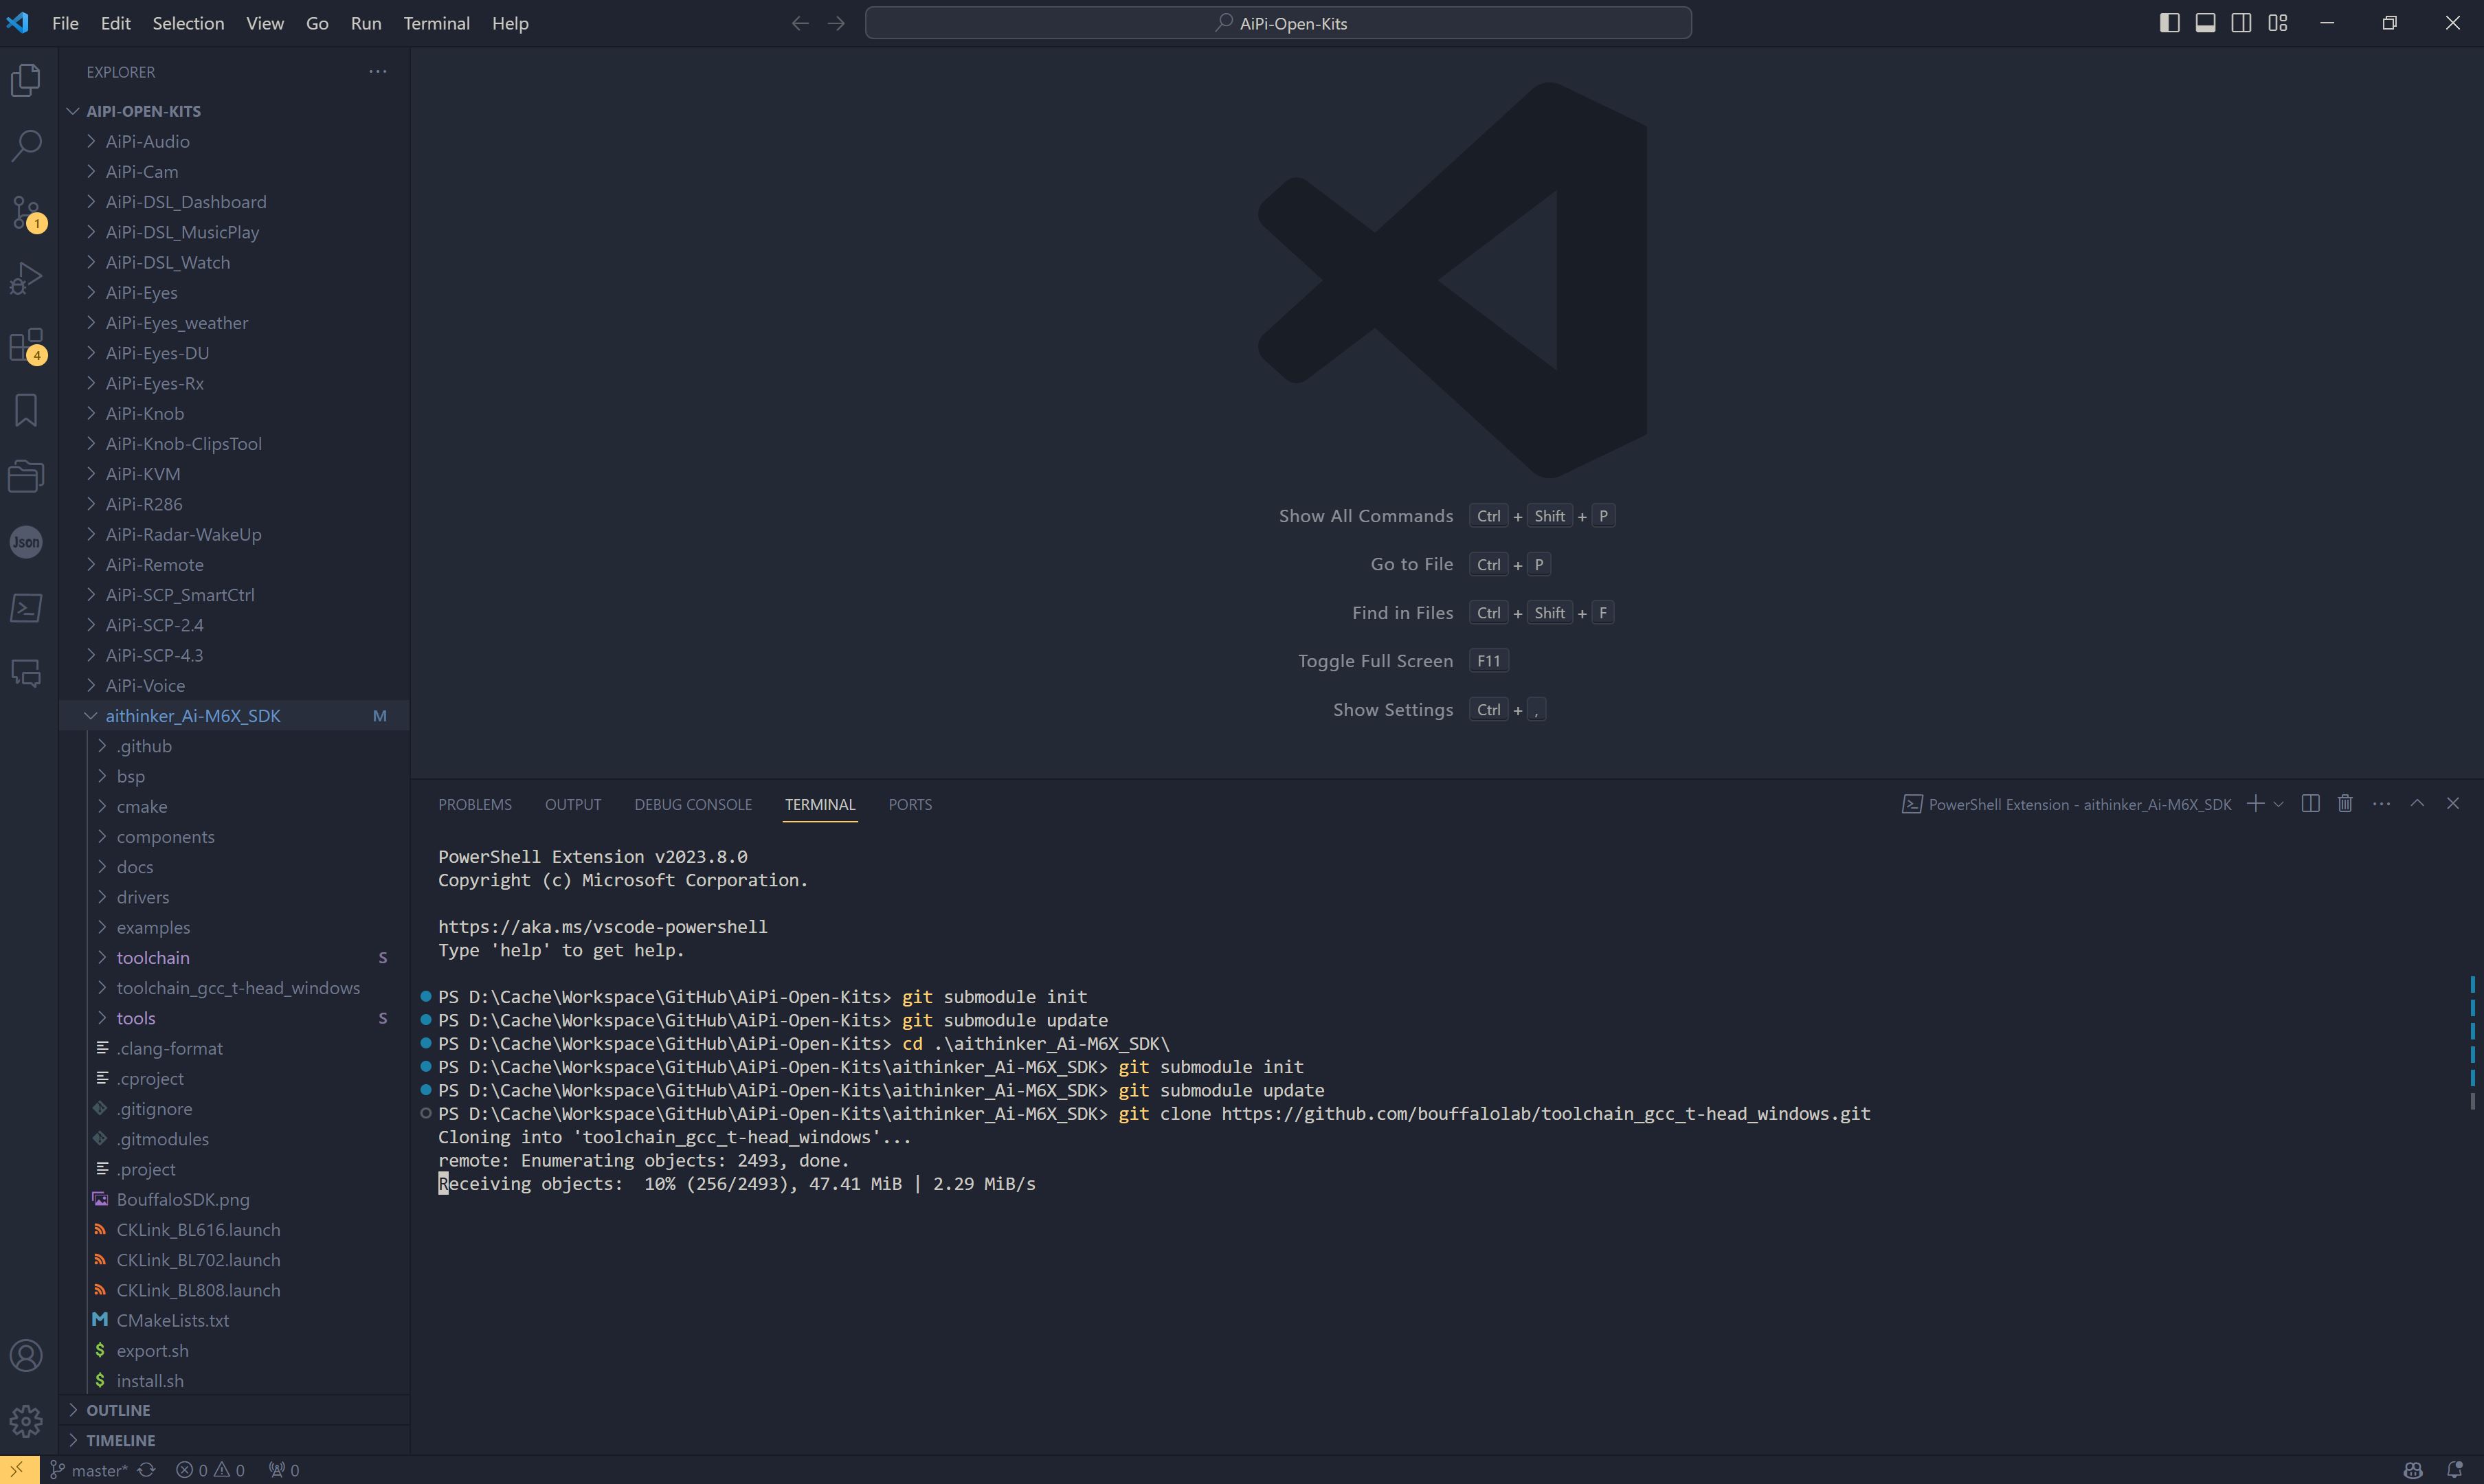Screen dimensions: 2484x1484
Task: Open the Explorer view in activity bar
Action: point(26,80)
